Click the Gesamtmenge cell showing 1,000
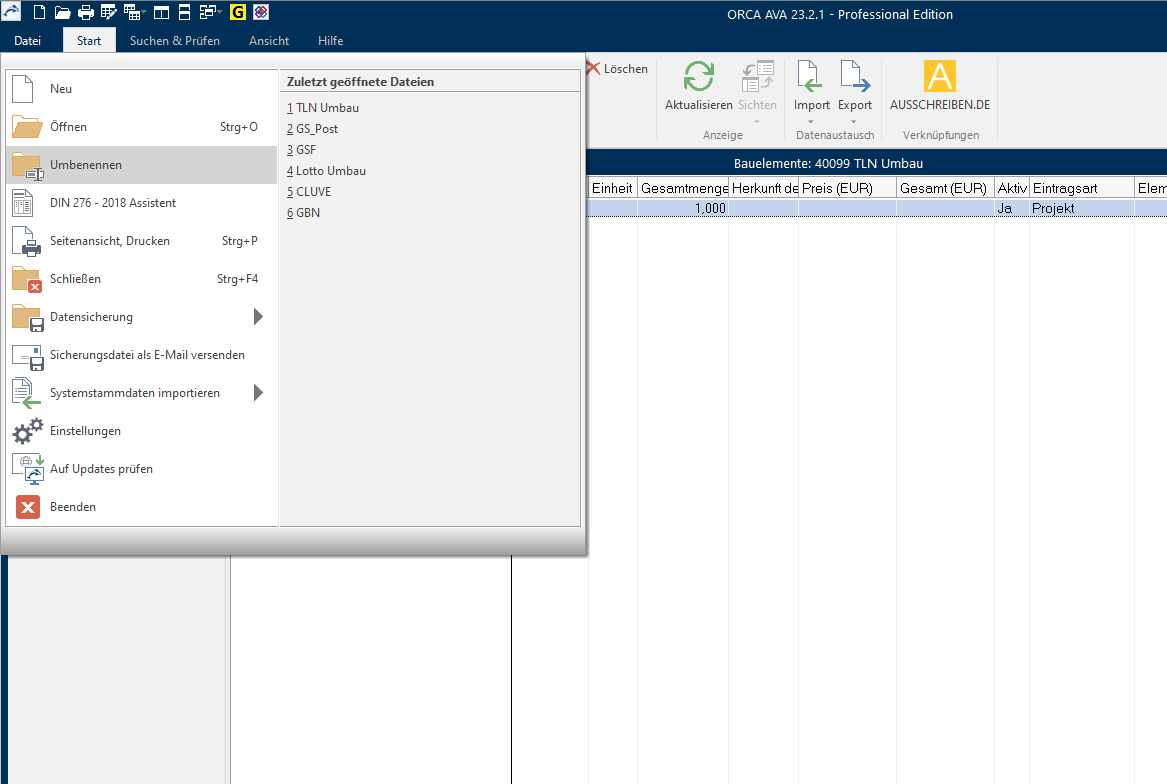This screenshot has width=1167, height=784. (x=683, y=208)
